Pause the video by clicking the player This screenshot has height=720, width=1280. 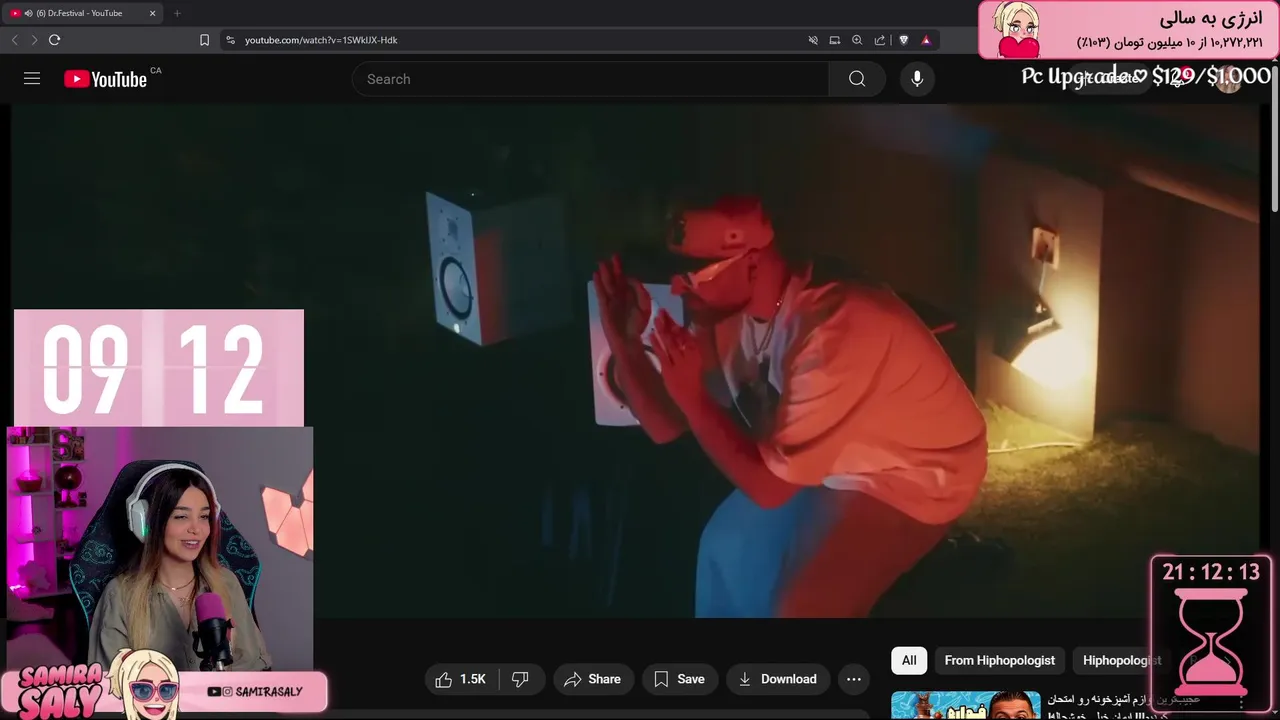coord(636,360)
